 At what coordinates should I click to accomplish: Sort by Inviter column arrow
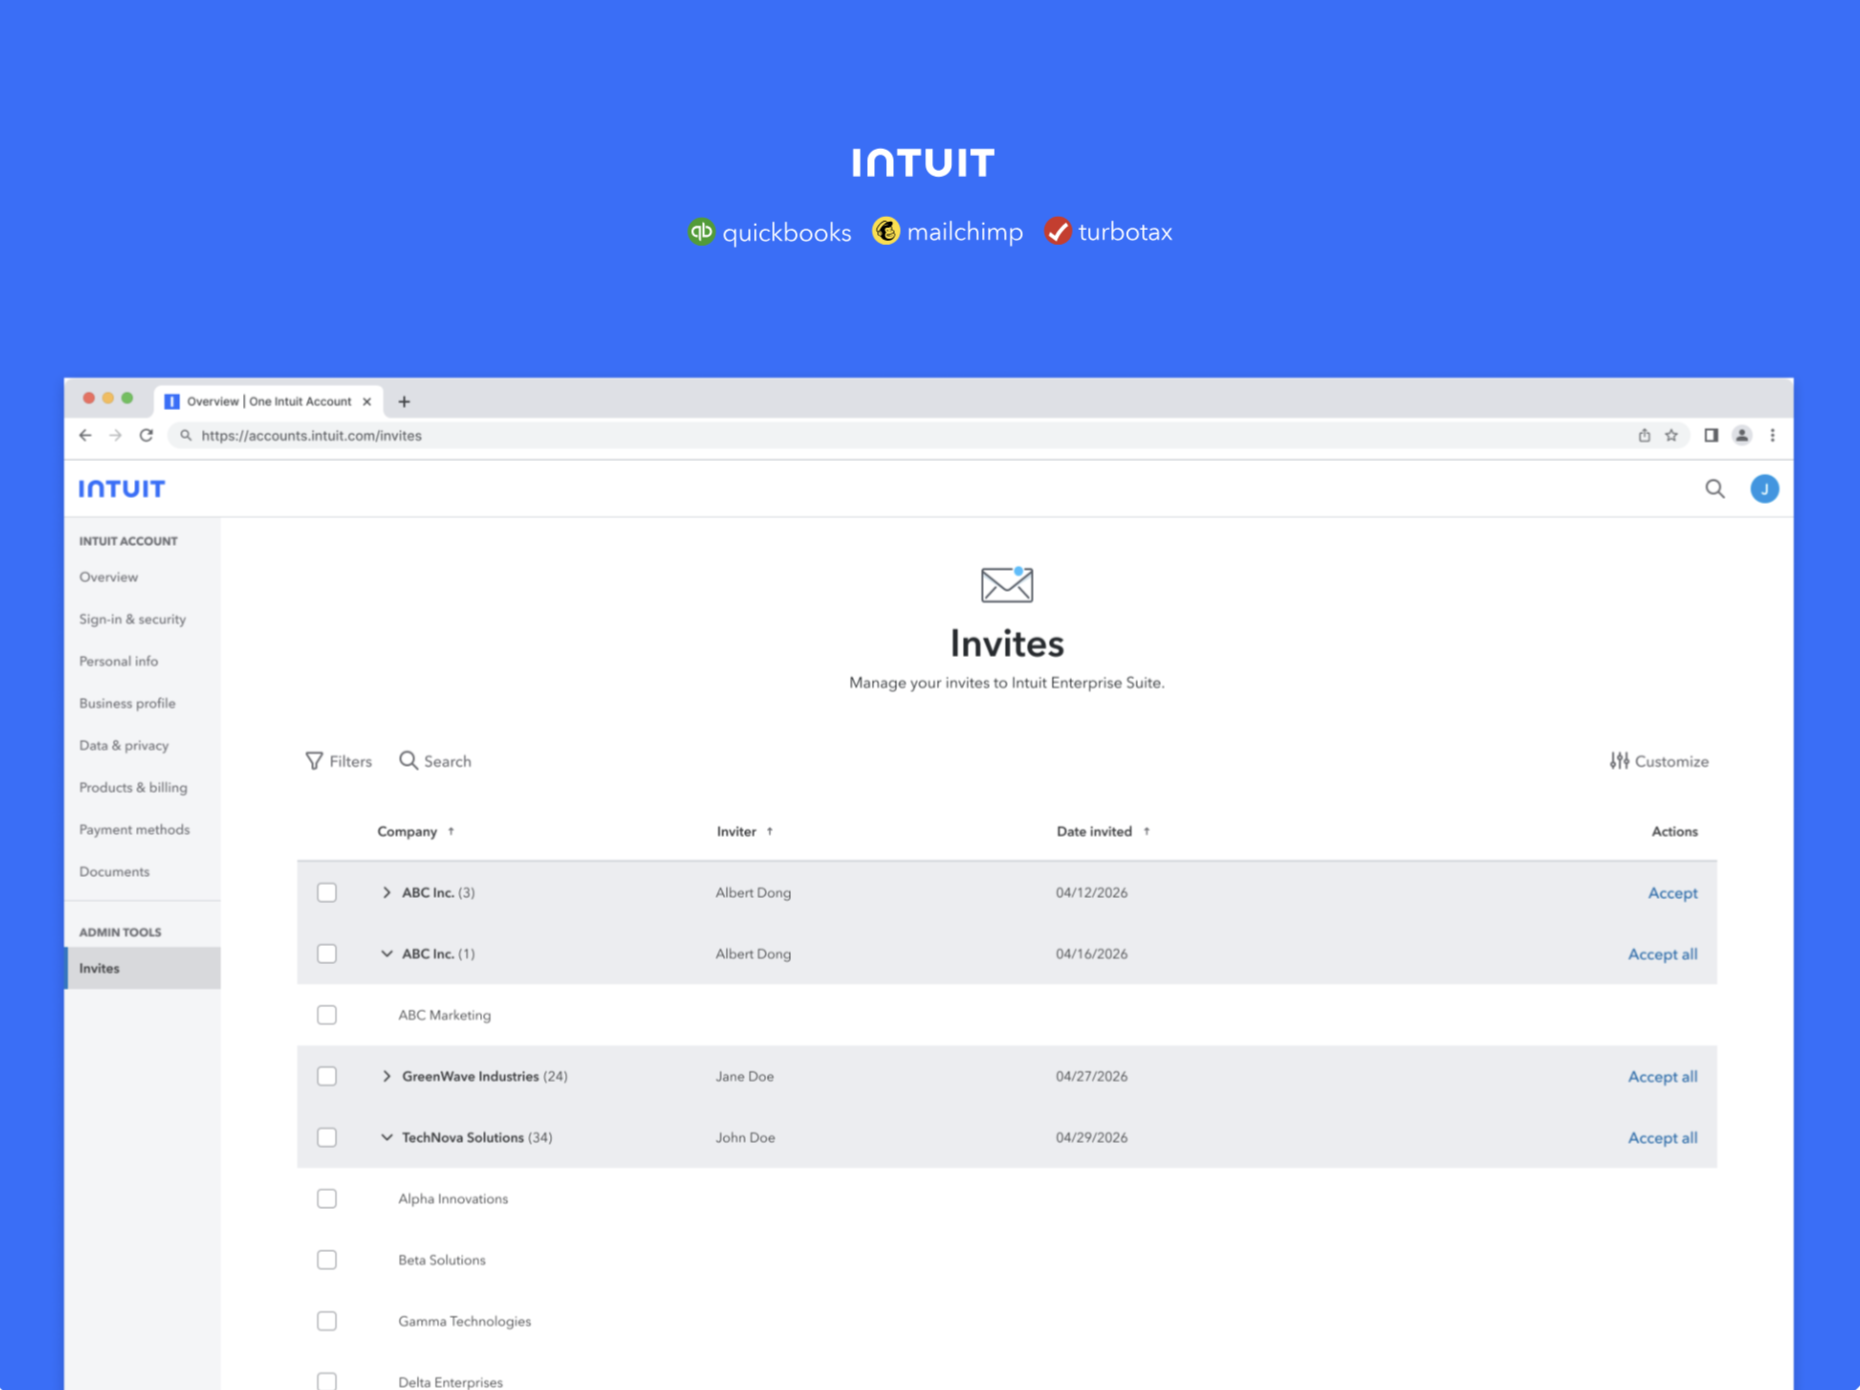coord(770,831)
